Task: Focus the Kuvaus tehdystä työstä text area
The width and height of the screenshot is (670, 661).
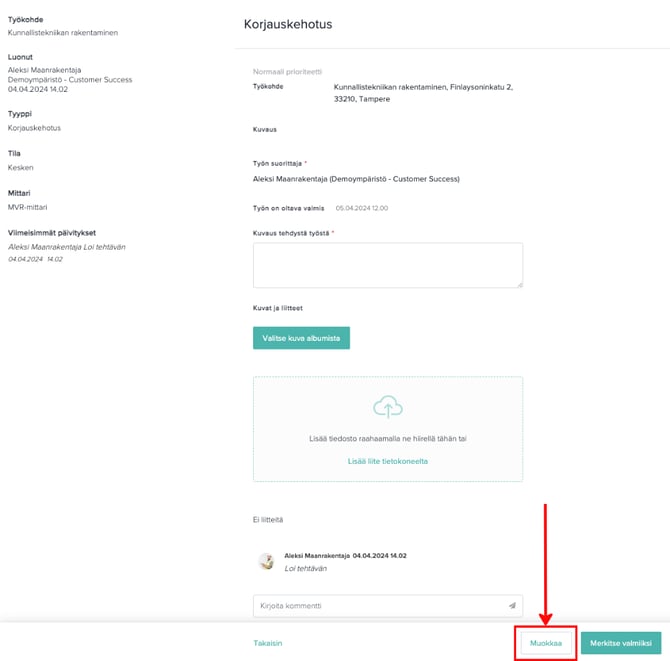Action: coord(387,265)
